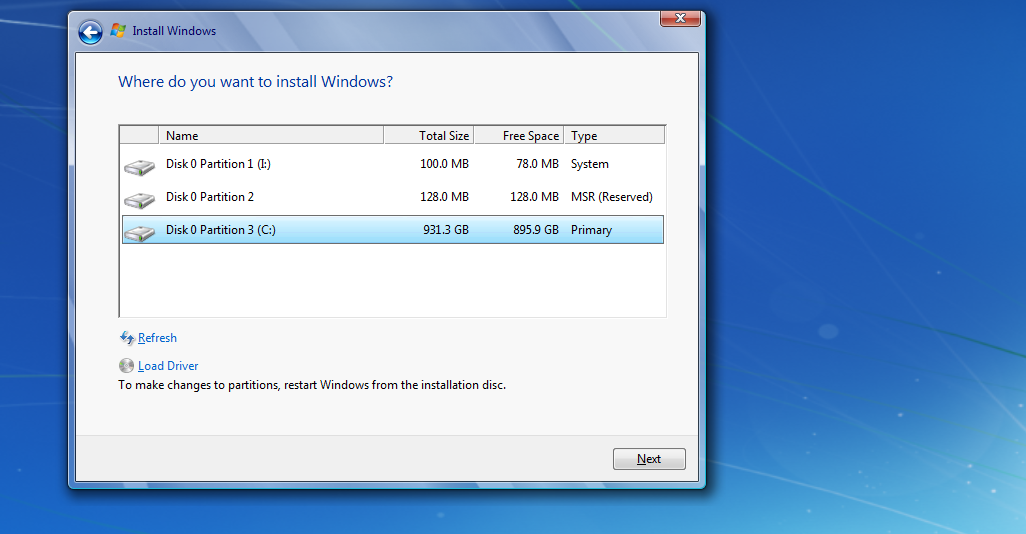Sort by the Name column header
Screen dimensions: 1026x534
[x=271, y=135]
